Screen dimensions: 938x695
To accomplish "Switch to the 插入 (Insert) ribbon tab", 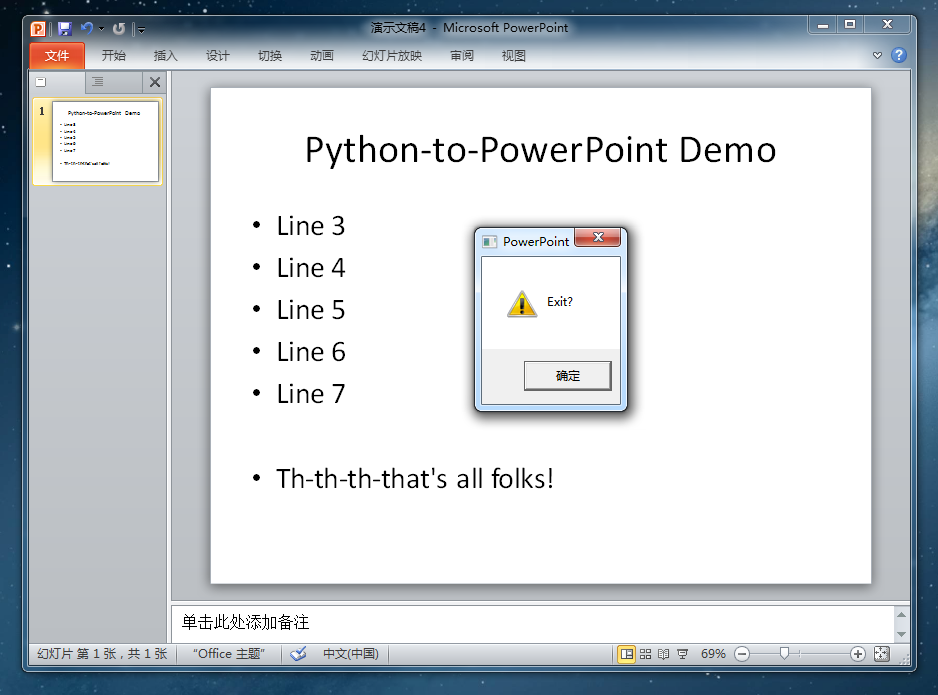I will tap(165, 56).
